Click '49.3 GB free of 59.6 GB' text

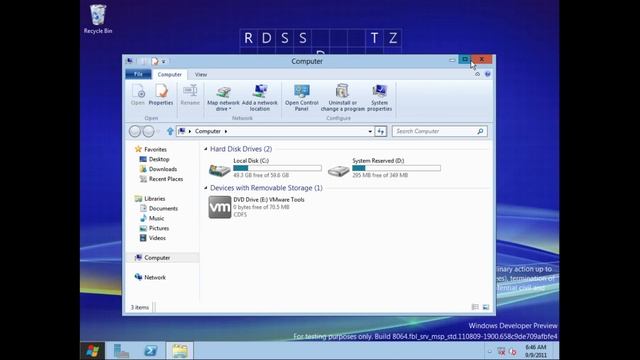pos(261,175)
